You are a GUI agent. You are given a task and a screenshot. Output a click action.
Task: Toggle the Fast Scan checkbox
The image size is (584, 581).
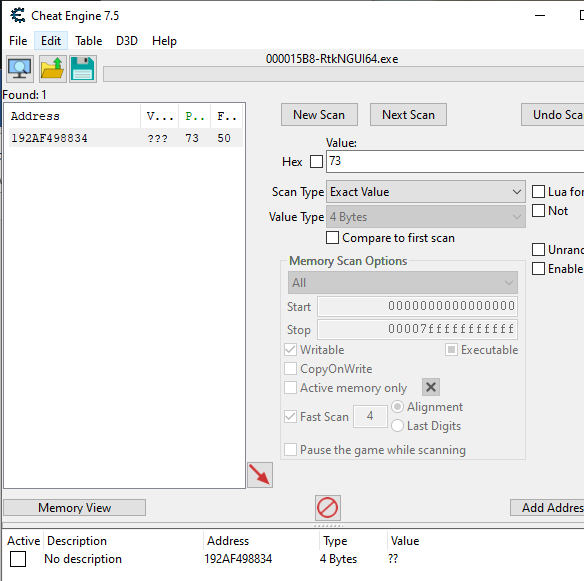(x=291, y=416)
